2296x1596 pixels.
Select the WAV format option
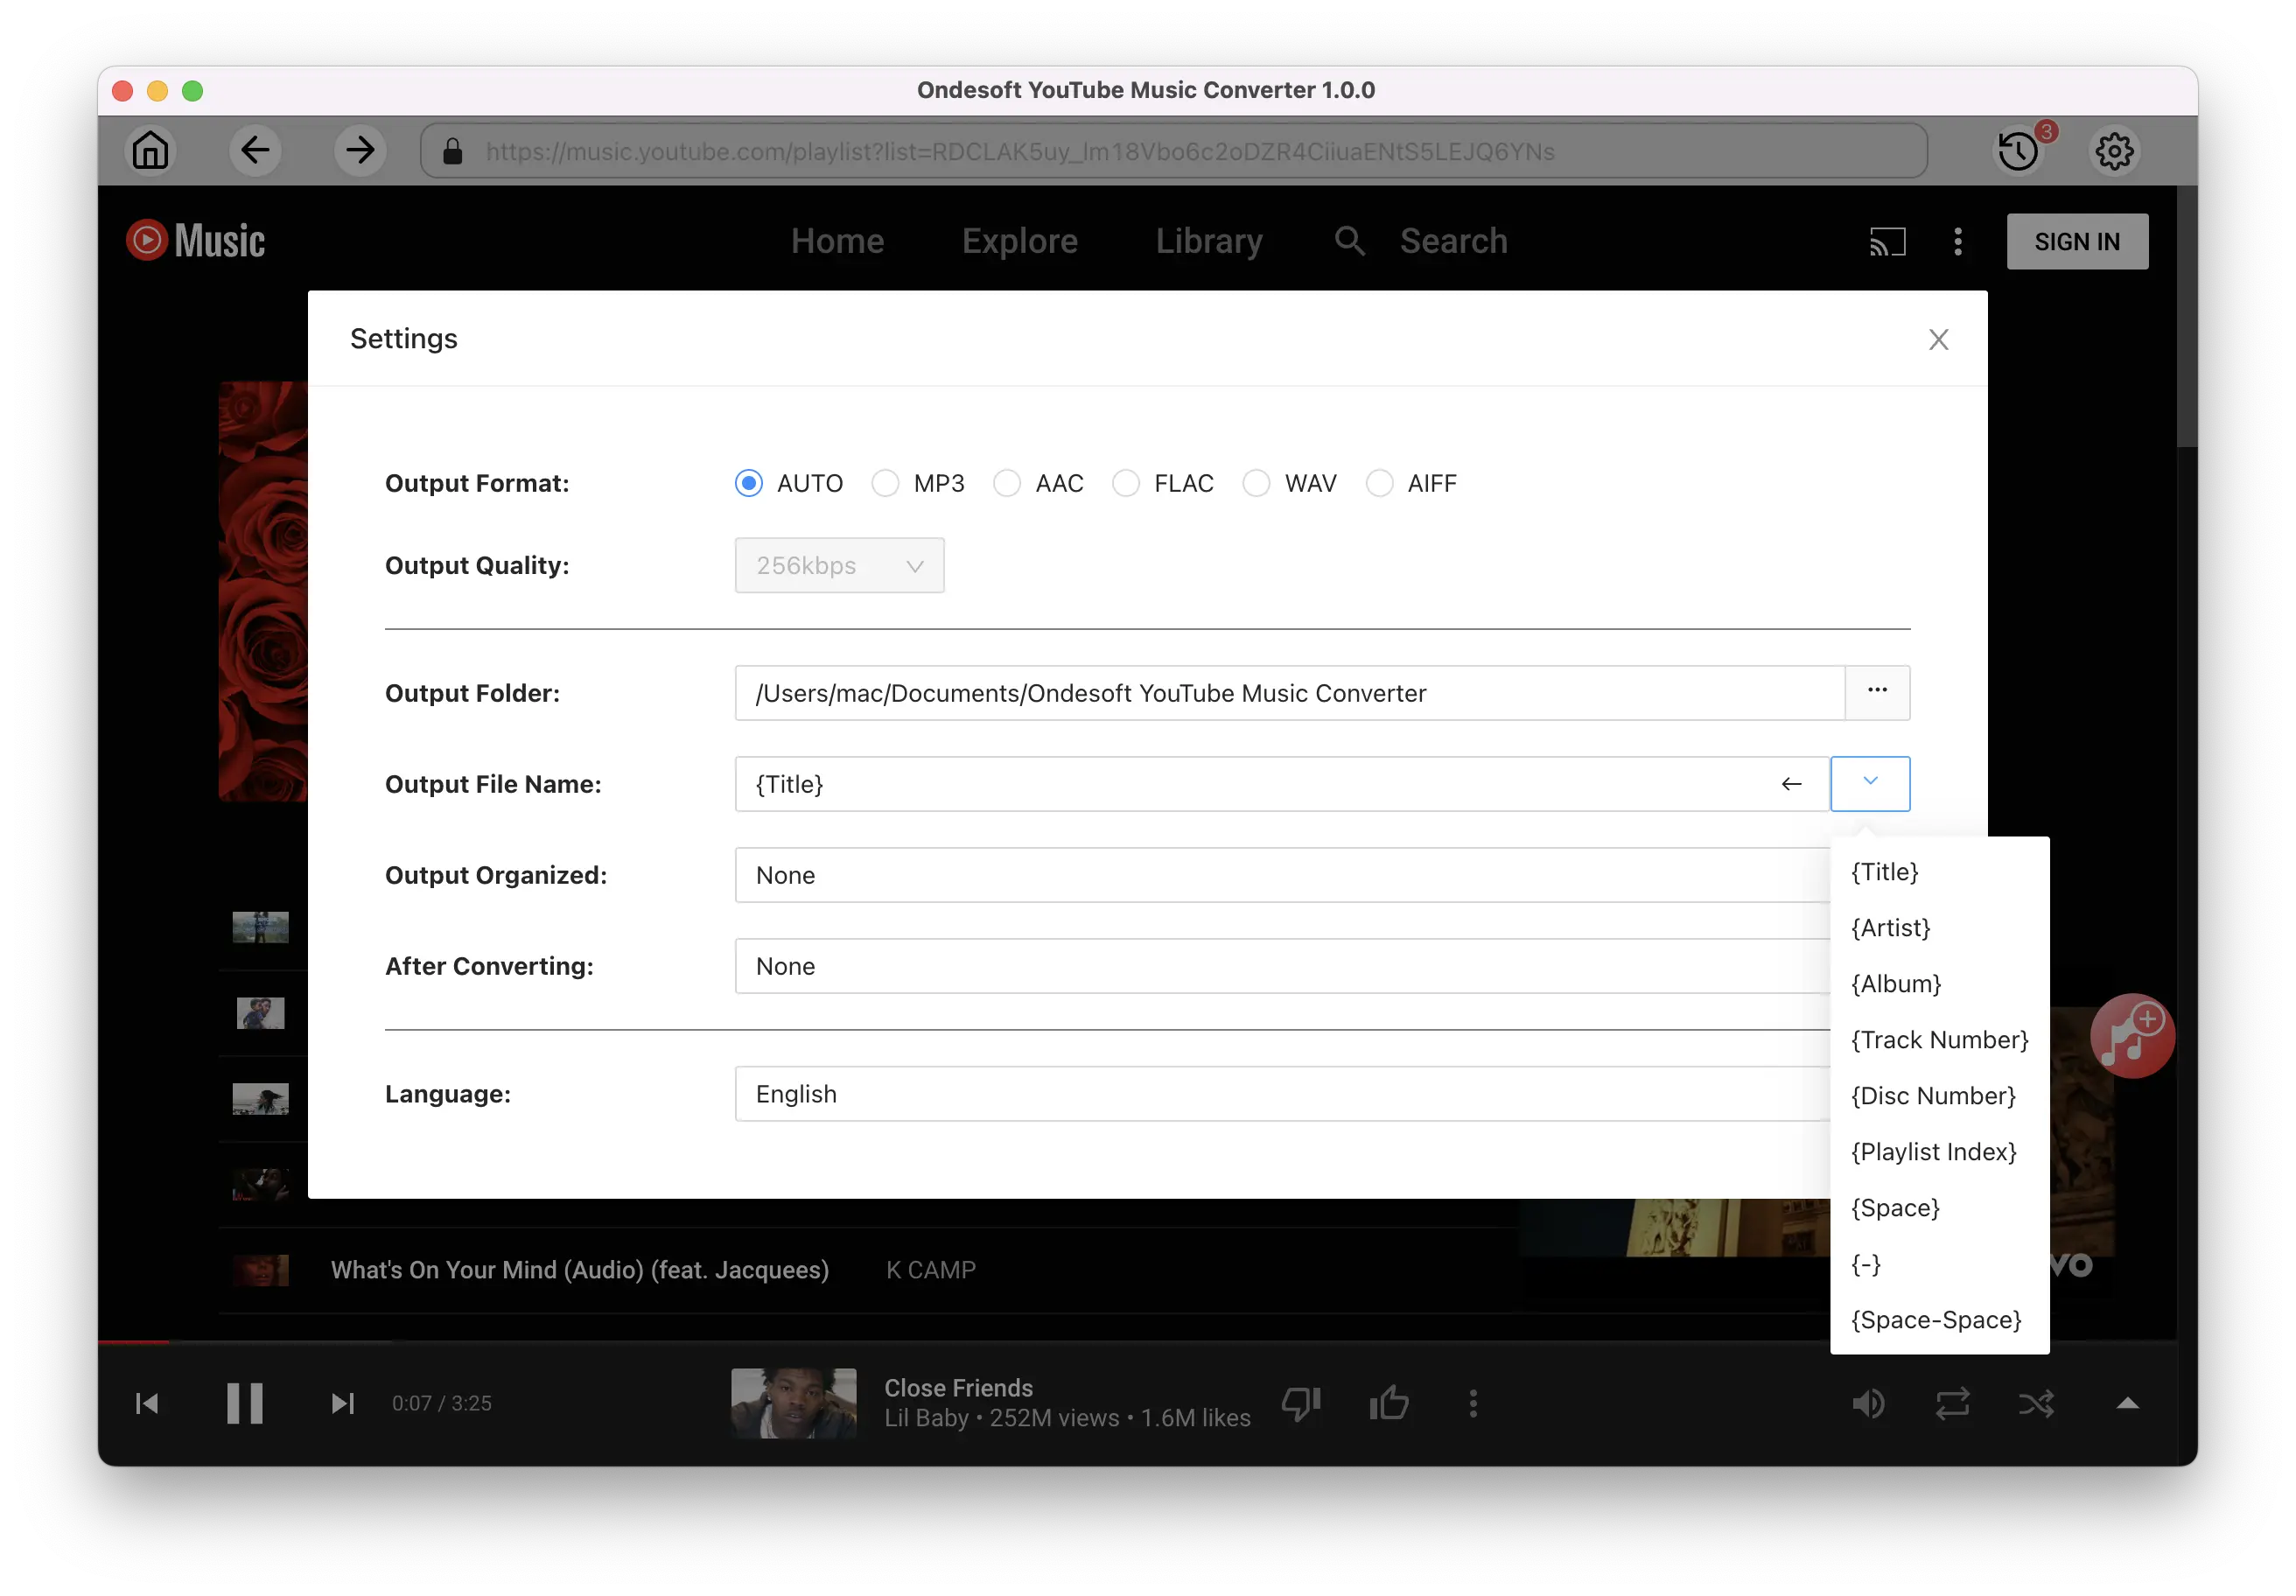point(1256,483)
